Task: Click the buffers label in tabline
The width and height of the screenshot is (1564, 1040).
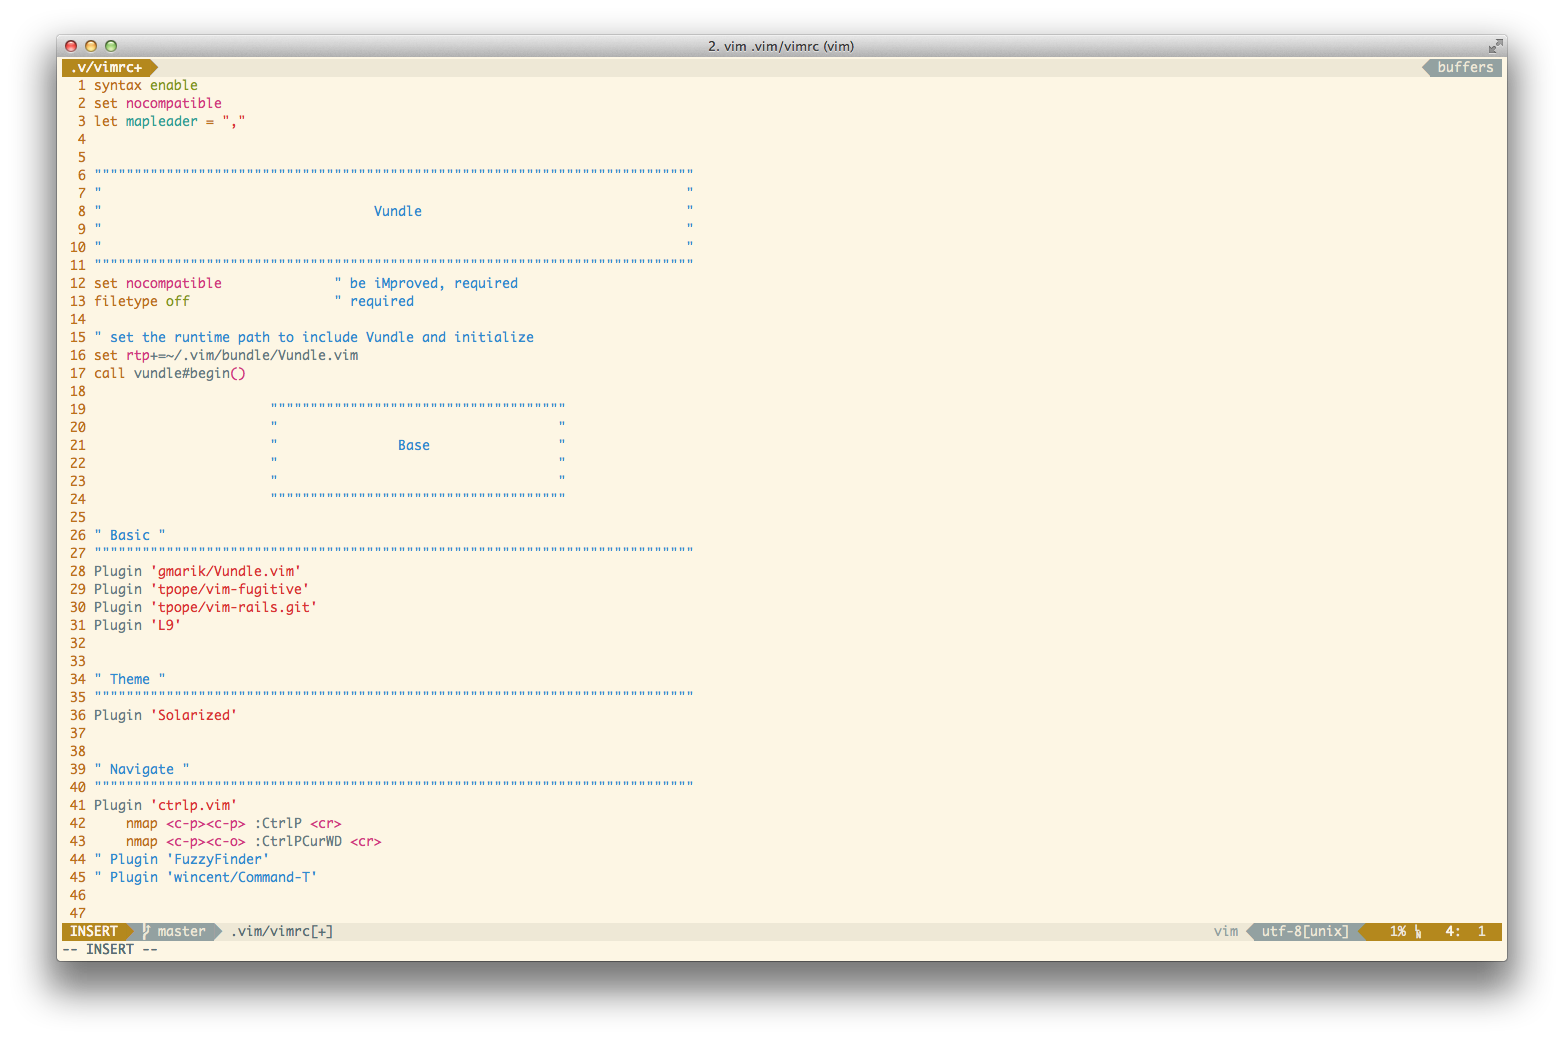Action: [1465, 67]
